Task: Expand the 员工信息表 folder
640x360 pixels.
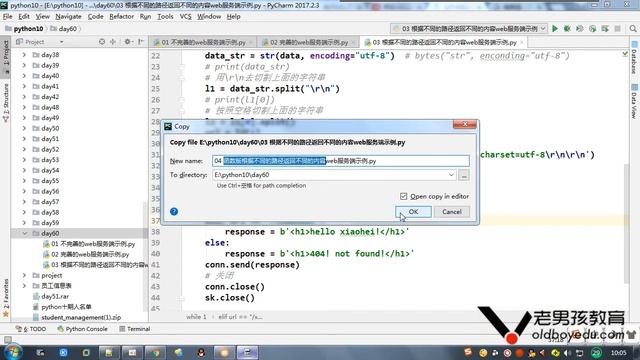Action: click(x=24, y=286)
